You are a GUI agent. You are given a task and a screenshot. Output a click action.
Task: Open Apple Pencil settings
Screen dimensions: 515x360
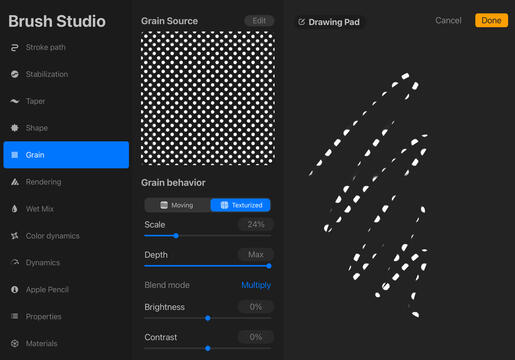click(66, 289)
